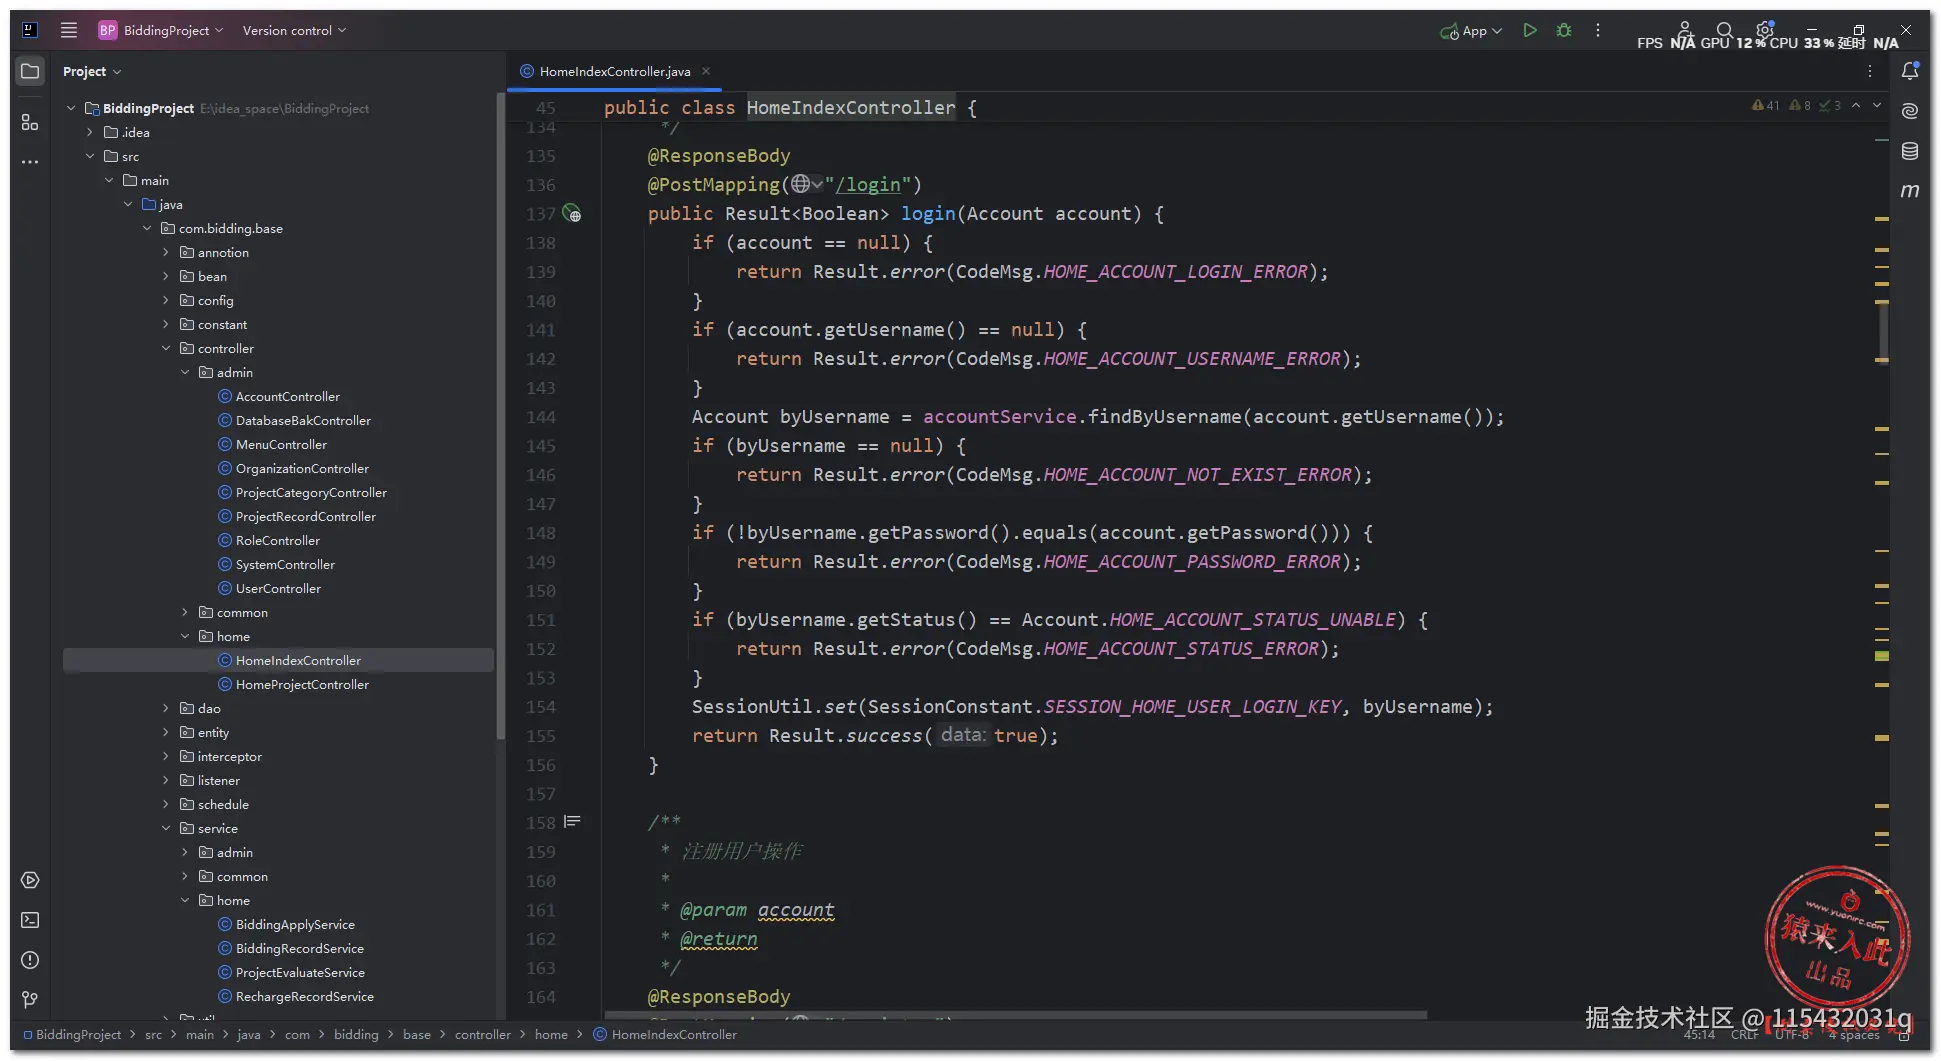Open editor tab options menu
Viewport: 1941px width, 1061px height.
[1870, 71]
